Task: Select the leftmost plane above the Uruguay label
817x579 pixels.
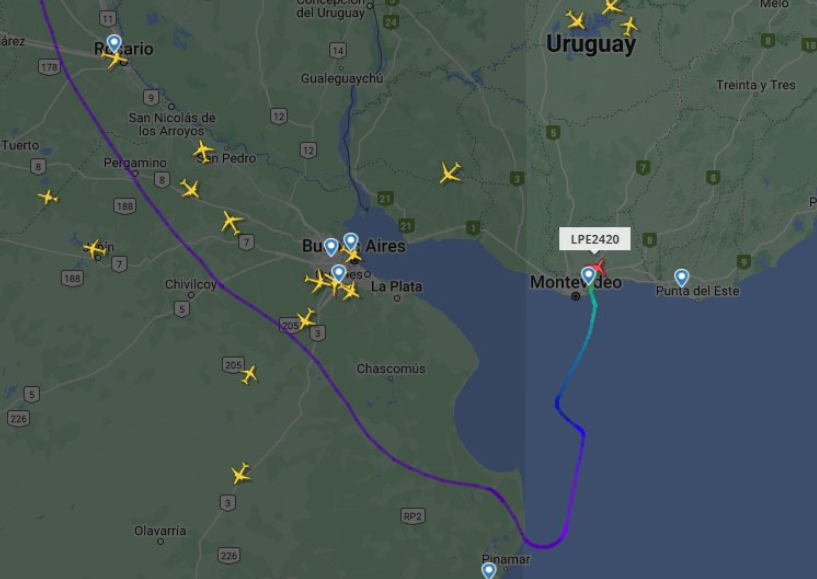Action: click(576, 20)
